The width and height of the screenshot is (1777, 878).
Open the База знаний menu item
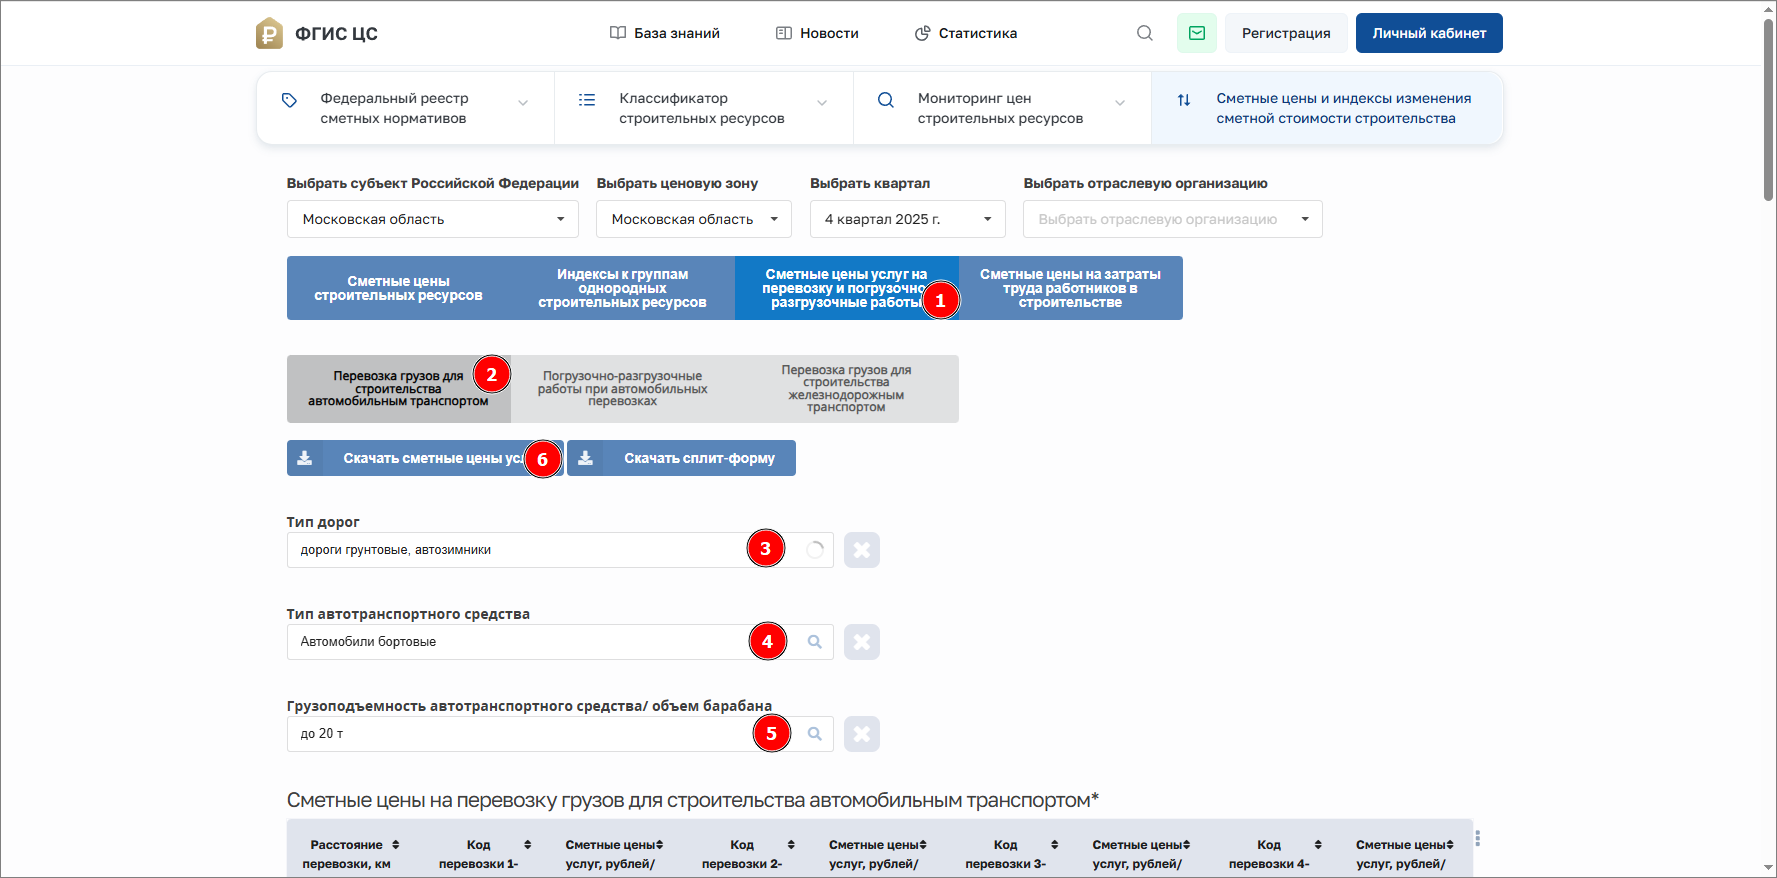[x=665, y=33]
